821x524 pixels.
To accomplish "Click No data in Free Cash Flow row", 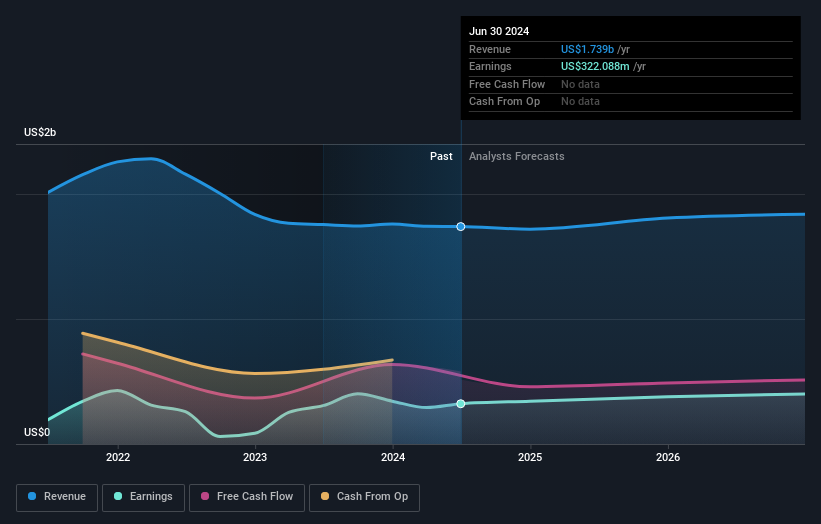I will [x=580, y=84].
